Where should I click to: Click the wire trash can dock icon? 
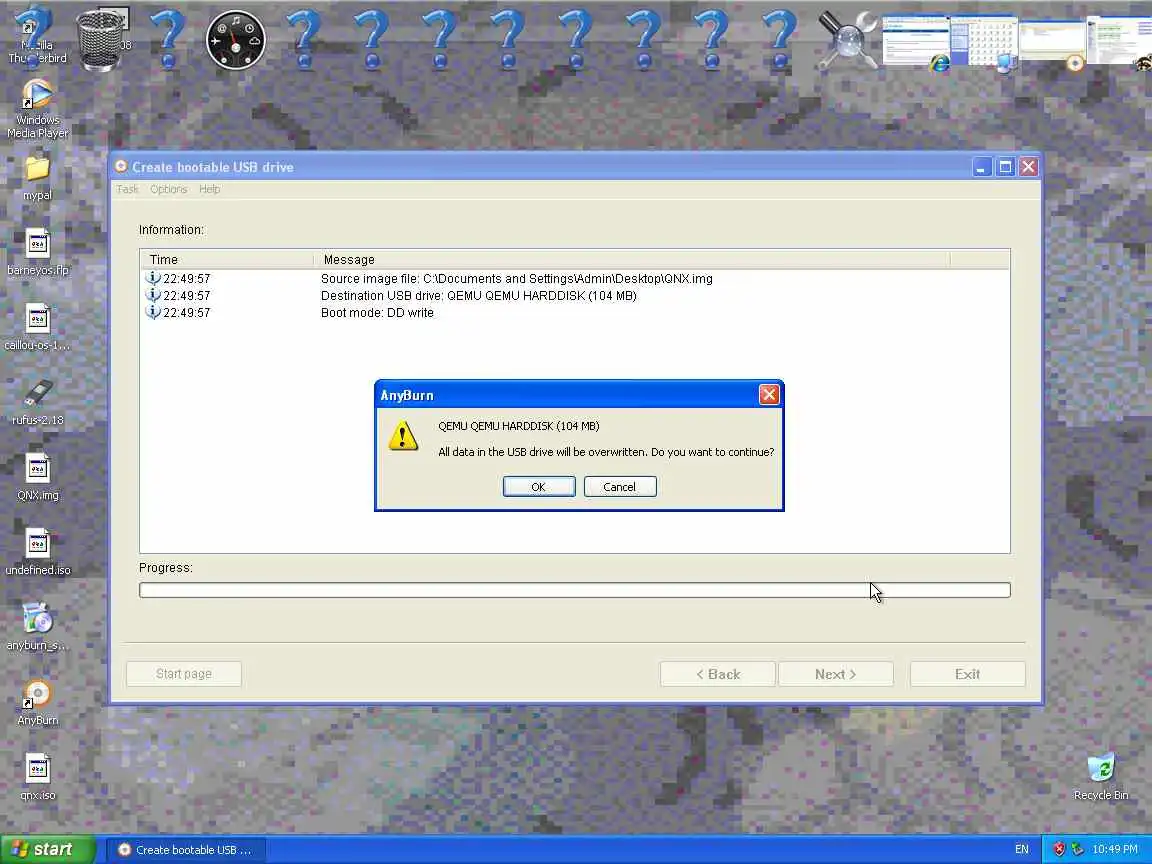click(101, 40)
